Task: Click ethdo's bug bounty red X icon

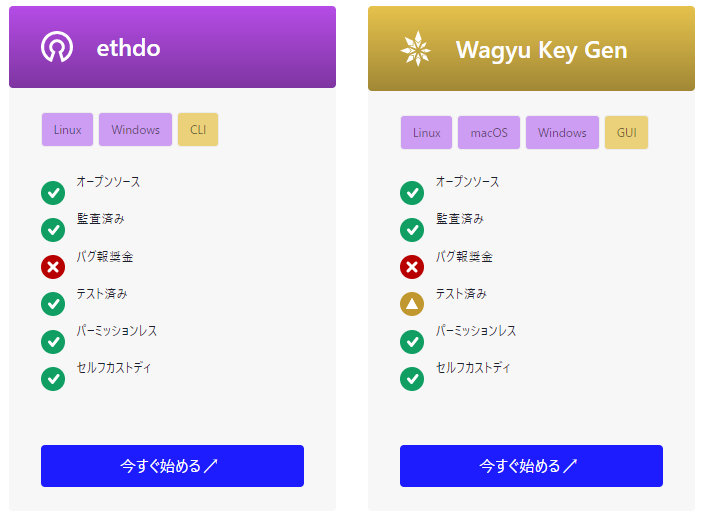Action: pos(53,267)
